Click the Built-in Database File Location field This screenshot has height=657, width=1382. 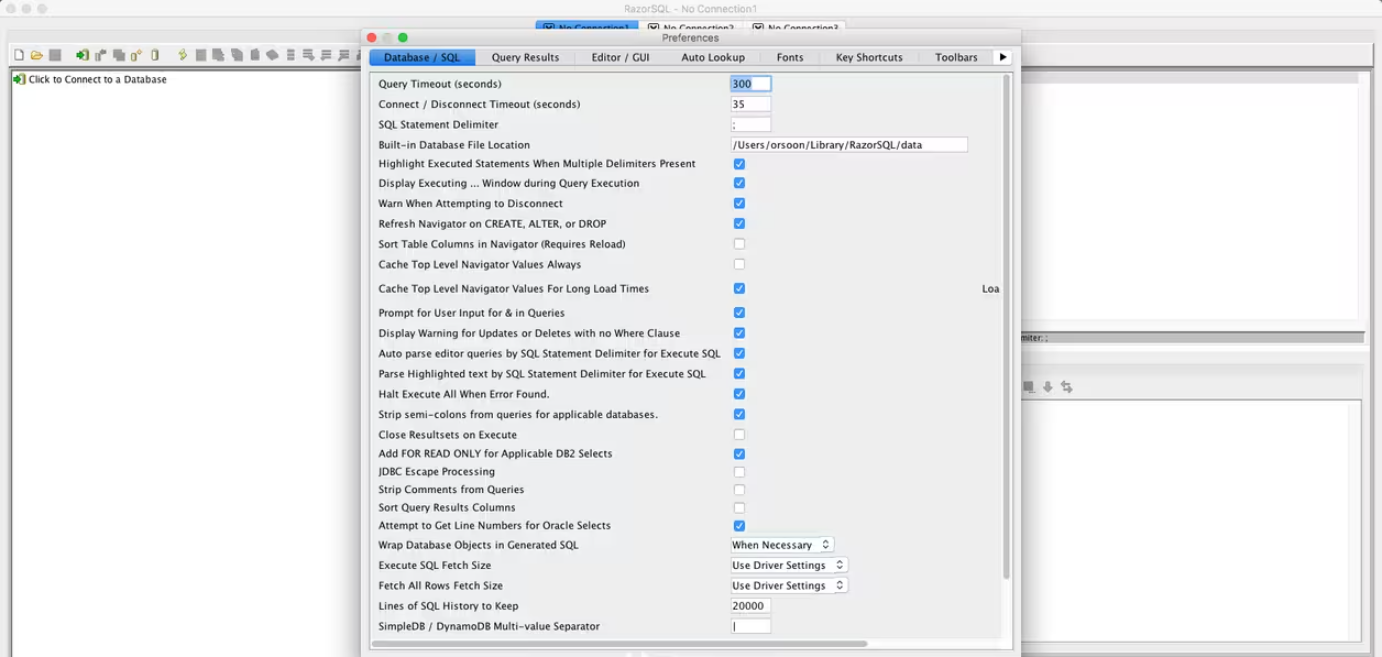[849, 145]
